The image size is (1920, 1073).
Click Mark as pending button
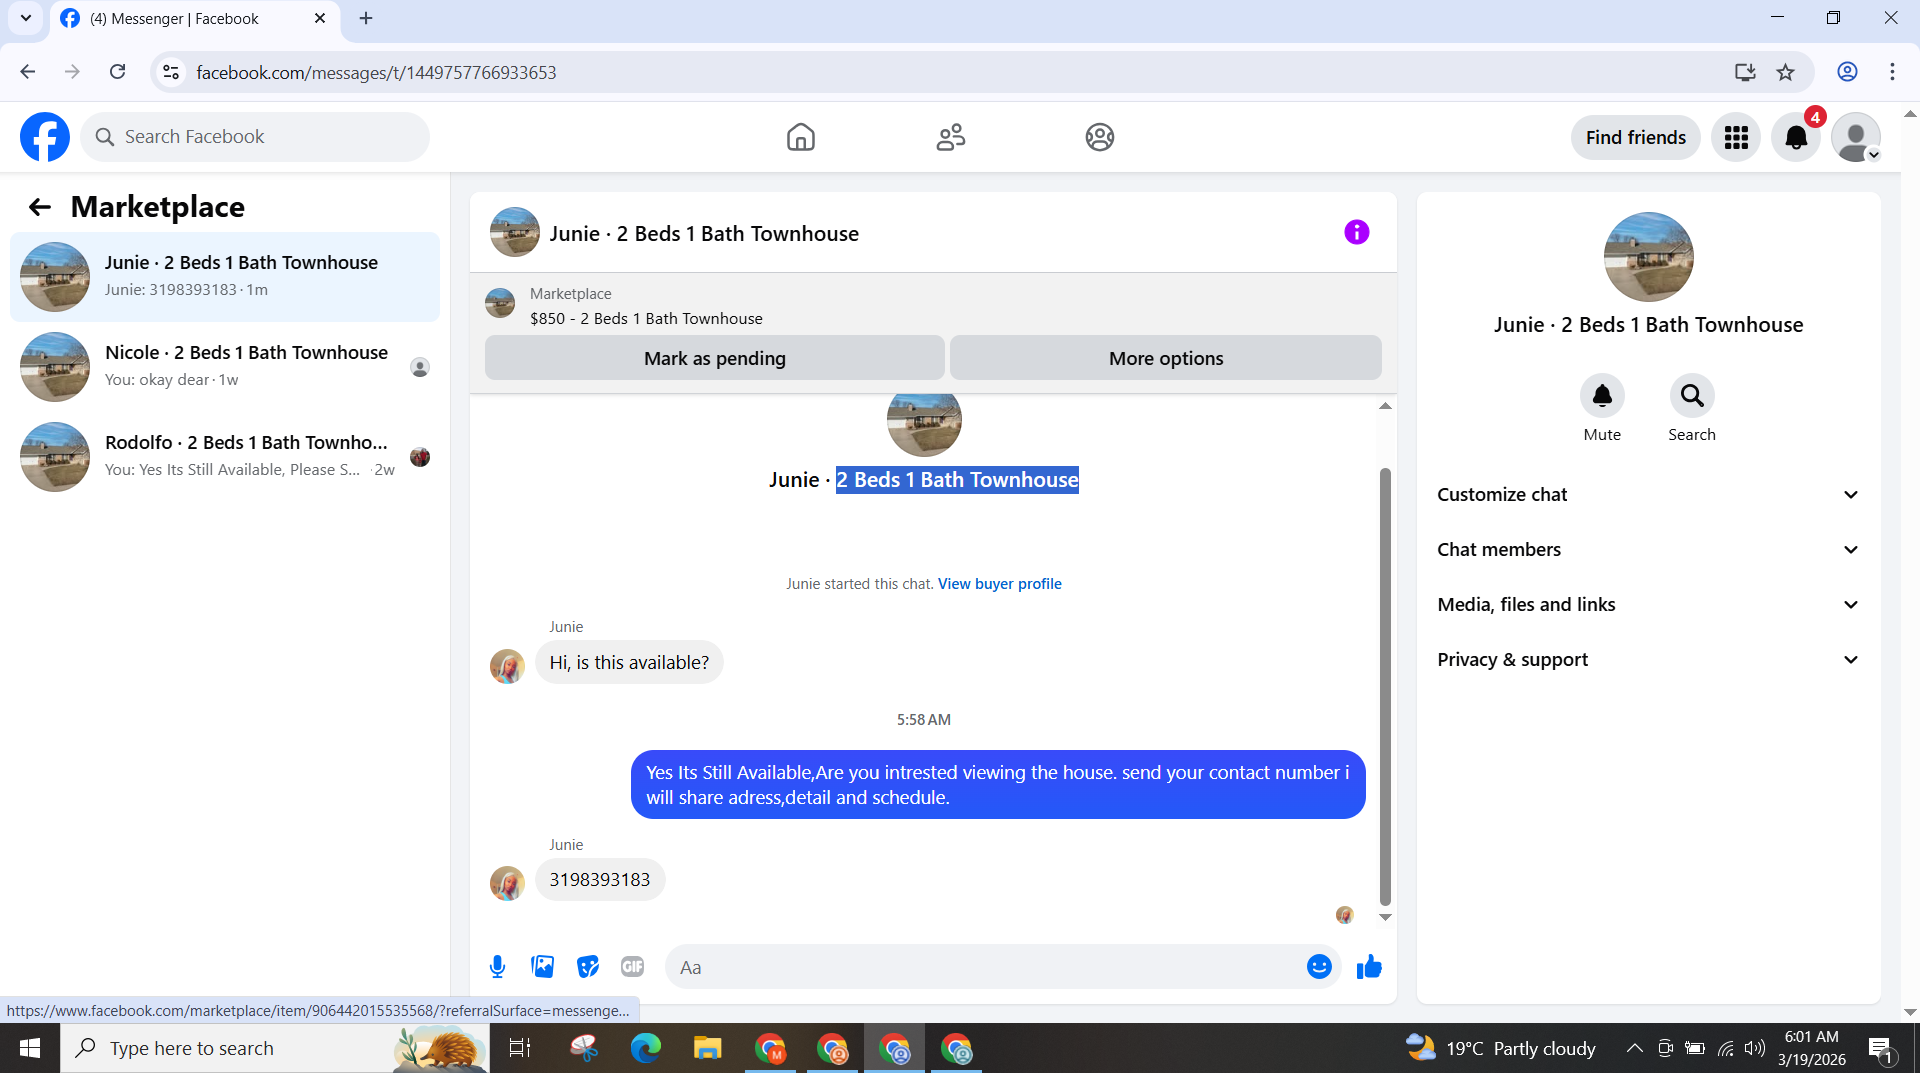(x=714, y=358)
